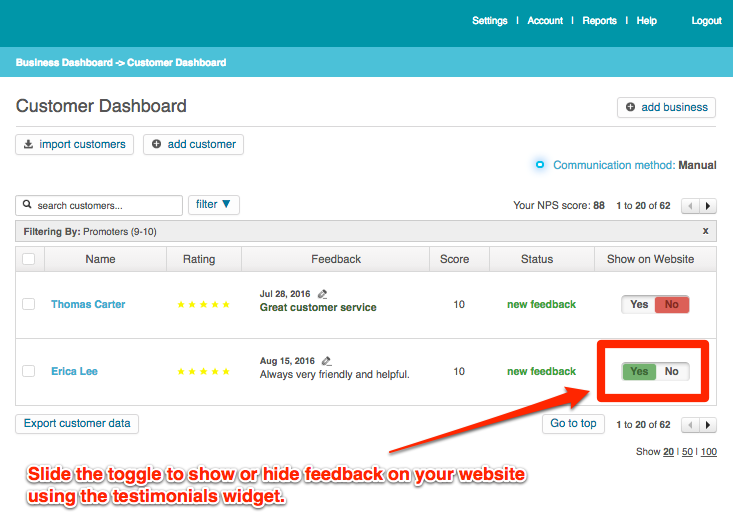733x521 pixels.
Task: Show 50 customers per page
Action: [x=687, y=452]
